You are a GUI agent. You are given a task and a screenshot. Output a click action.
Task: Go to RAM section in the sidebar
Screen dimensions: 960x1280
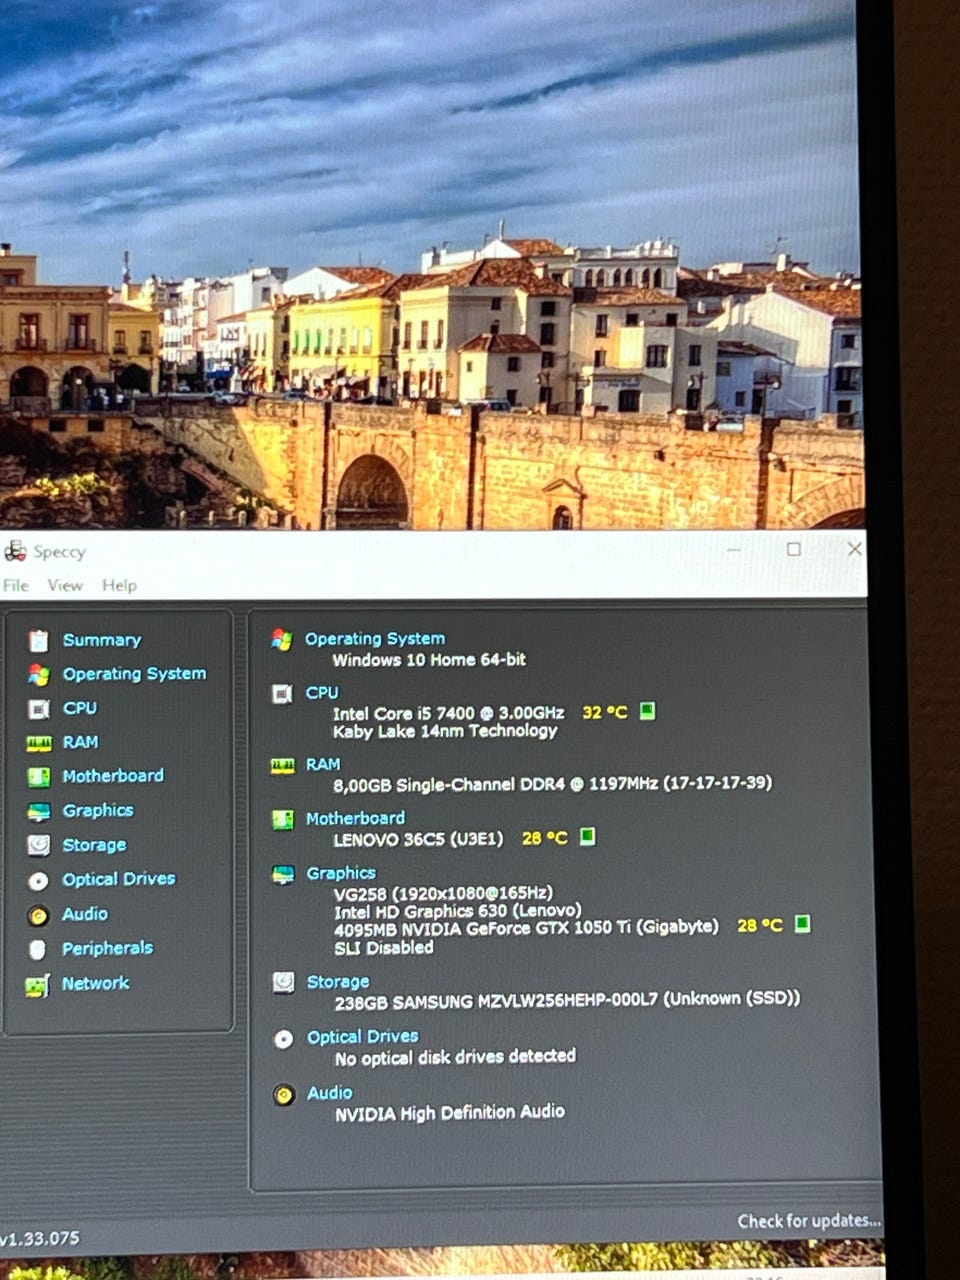pos(81,742)
